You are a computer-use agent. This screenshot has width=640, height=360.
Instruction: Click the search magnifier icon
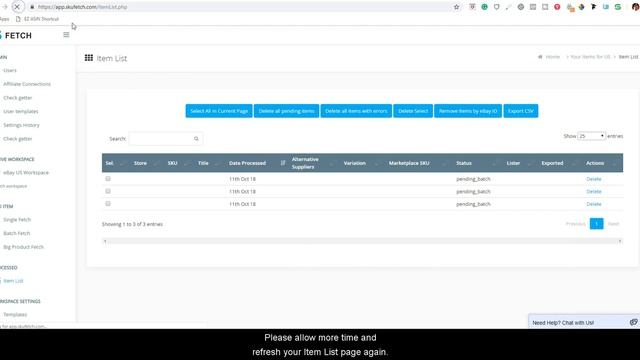point(196,139)
